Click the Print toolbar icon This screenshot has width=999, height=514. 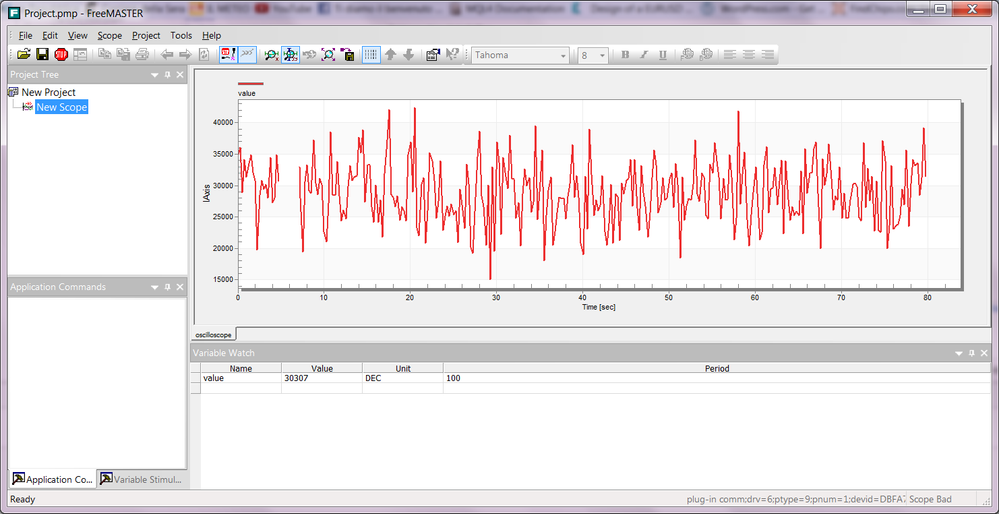(142, 55)
